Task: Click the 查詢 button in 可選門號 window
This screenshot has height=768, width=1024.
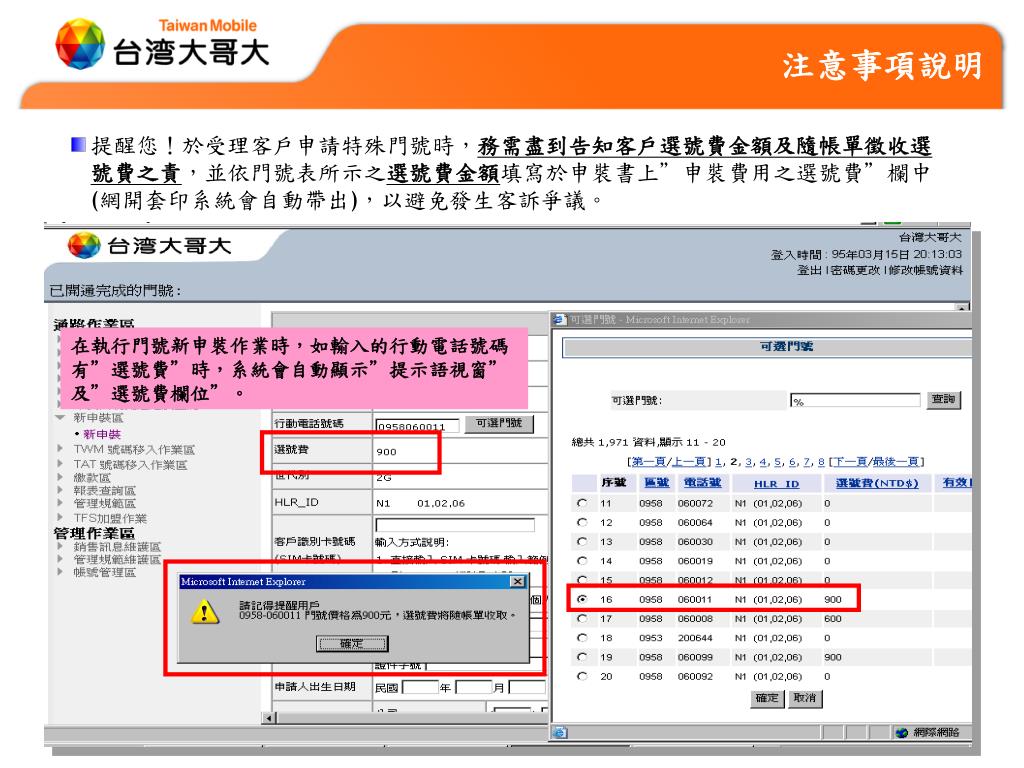Action: [x=944, y=399]
